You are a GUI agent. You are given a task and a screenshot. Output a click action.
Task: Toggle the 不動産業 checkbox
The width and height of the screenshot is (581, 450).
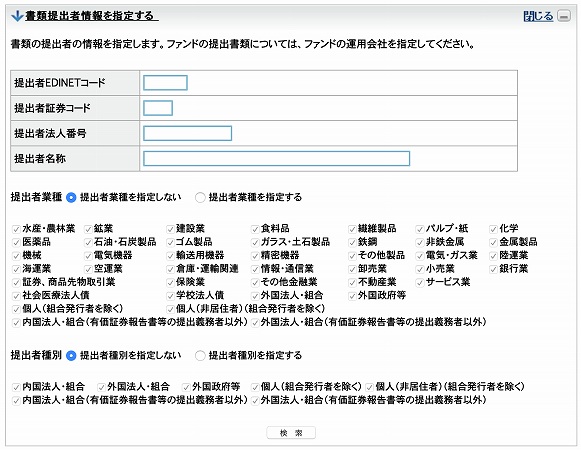(x=352, y=282)
